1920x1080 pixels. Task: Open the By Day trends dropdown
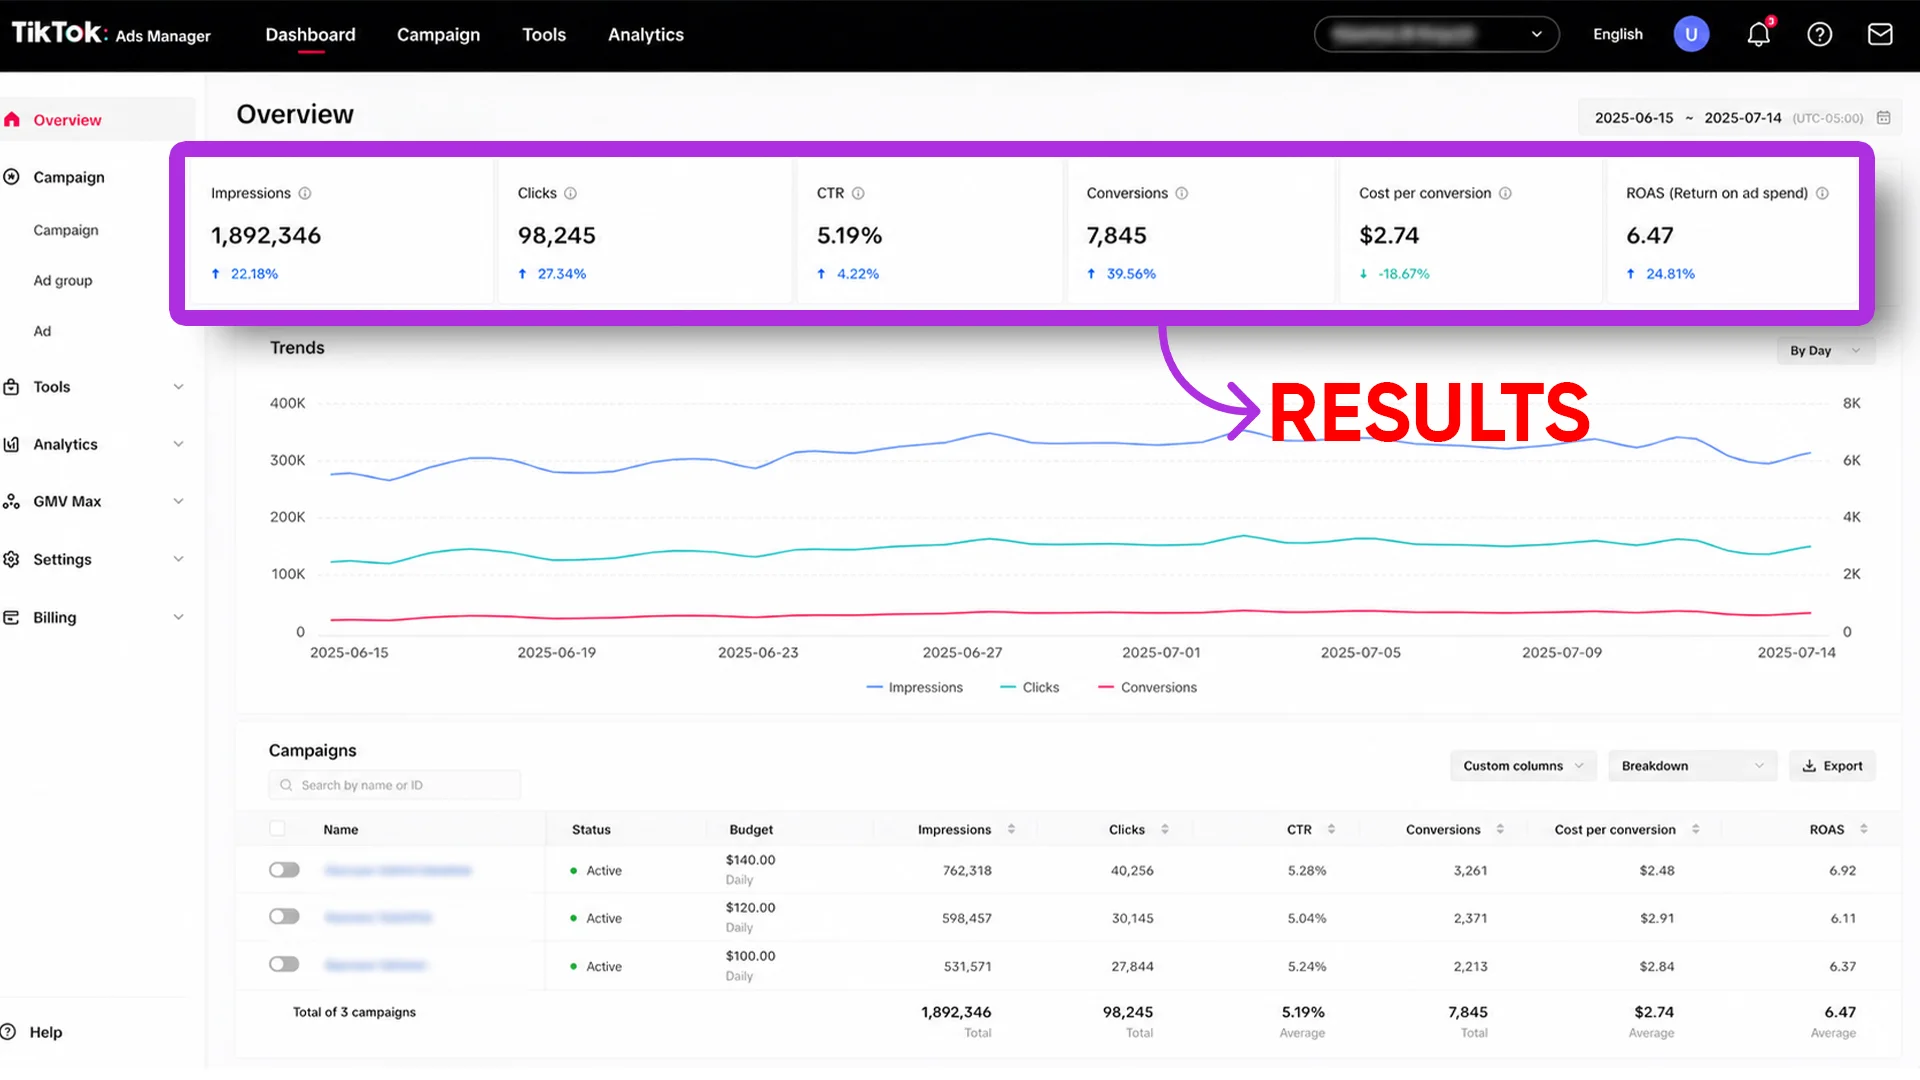1825,351
